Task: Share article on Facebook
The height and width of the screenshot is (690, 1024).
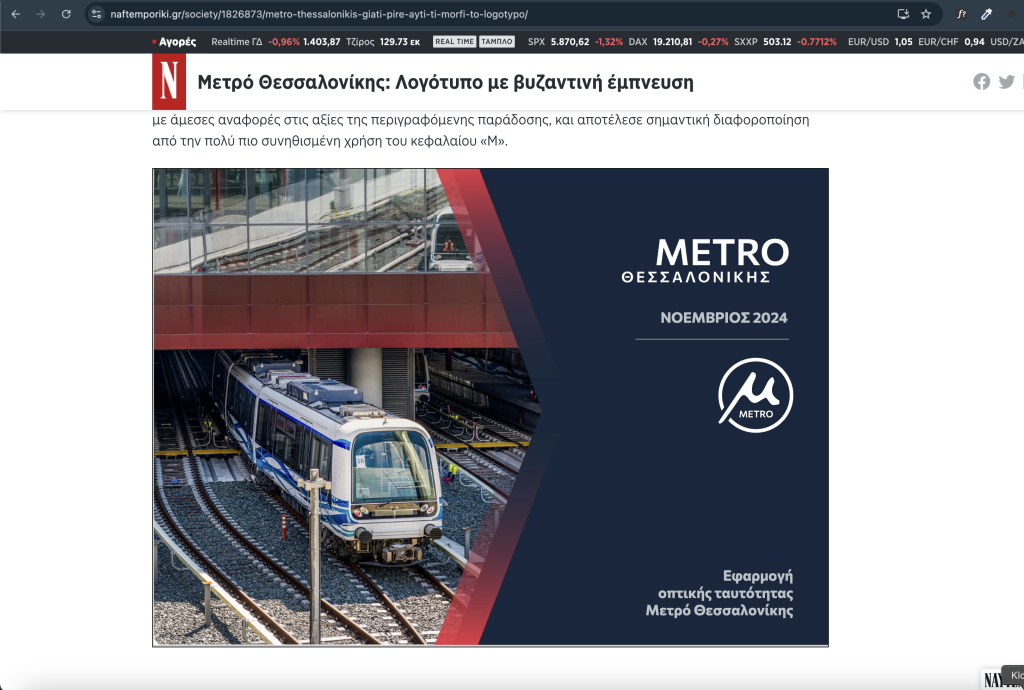Action: [982, 82]
